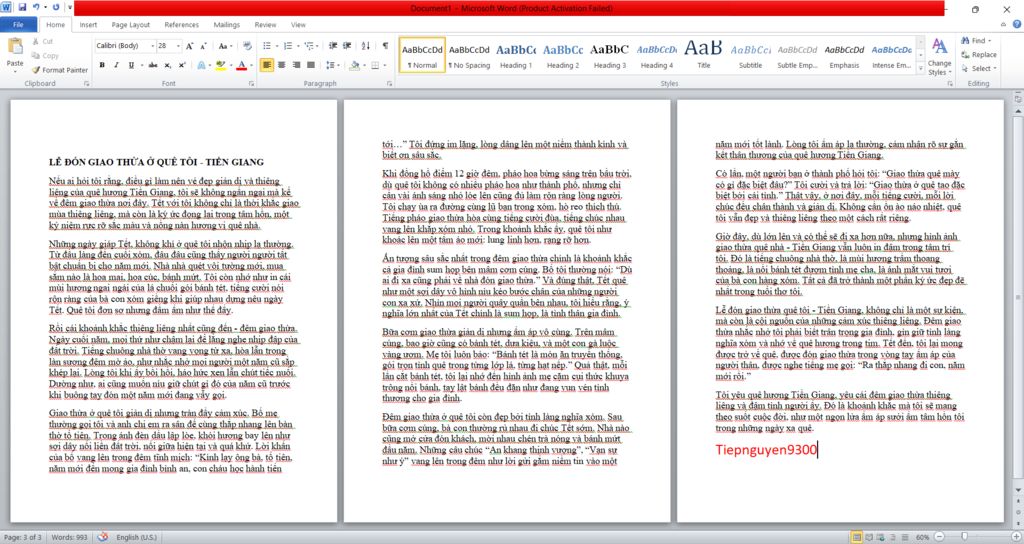Click the Save icon in quick access toolbar
Screen dimensions: 1024x544
point(22,8)
